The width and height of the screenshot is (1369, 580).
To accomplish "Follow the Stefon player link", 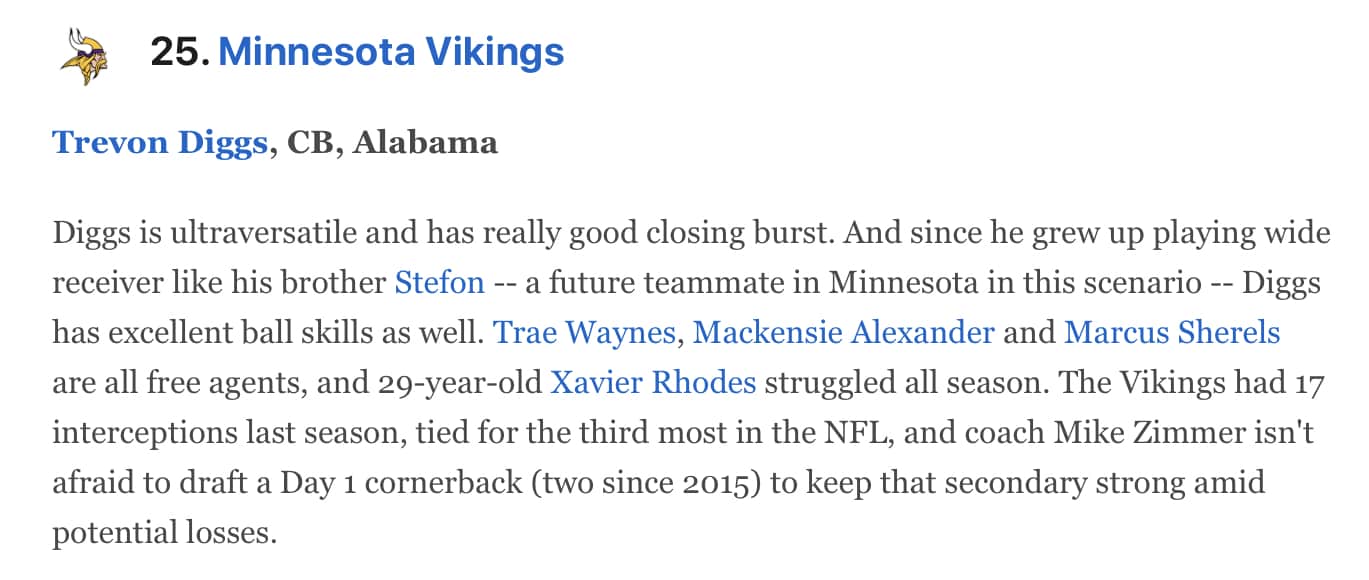I will click(440, 282).
